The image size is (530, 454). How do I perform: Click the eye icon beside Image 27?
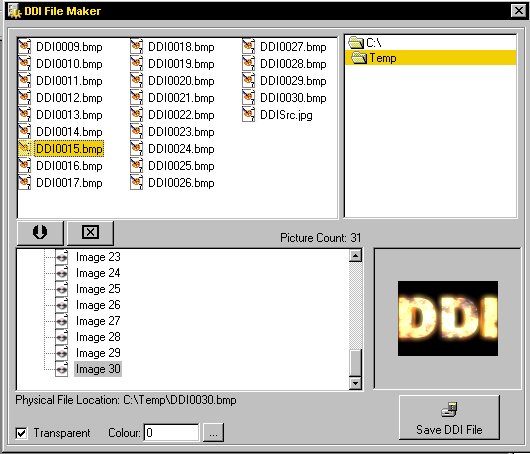[62, 321]
